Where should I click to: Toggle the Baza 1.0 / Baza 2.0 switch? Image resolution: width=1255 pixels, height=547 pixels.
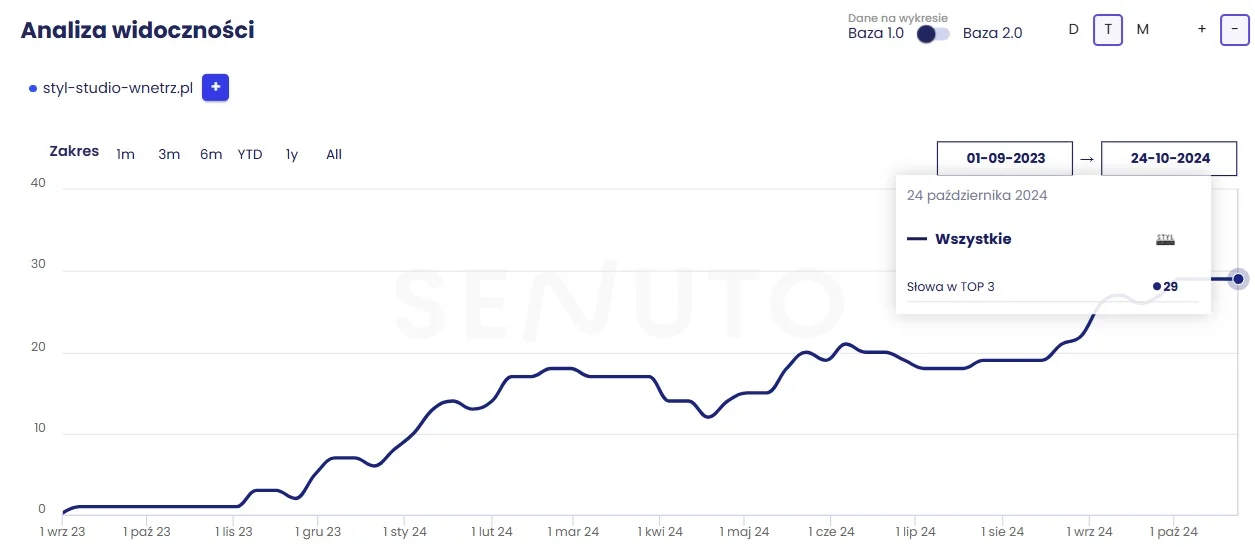[933, 33]
